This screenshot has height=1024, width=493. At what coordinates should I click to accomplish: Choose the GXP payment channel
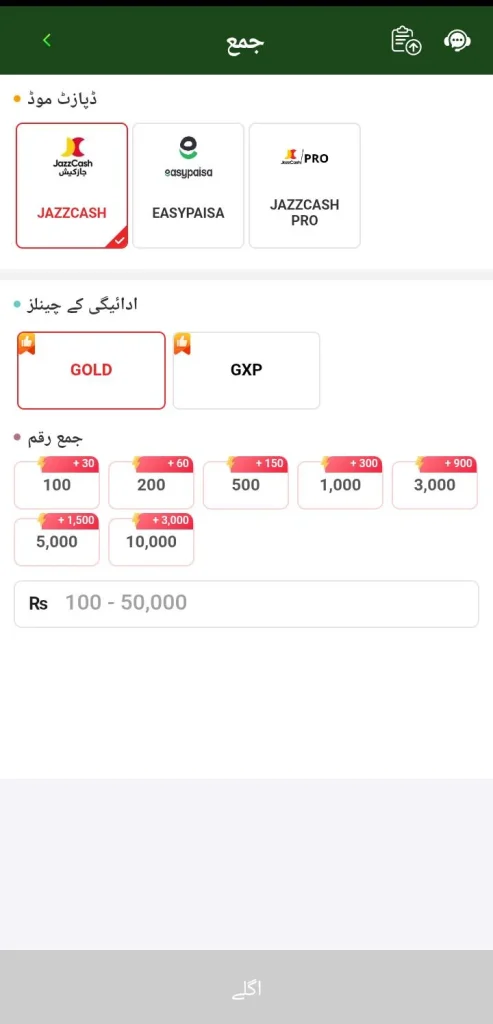(x=246, y=370)
